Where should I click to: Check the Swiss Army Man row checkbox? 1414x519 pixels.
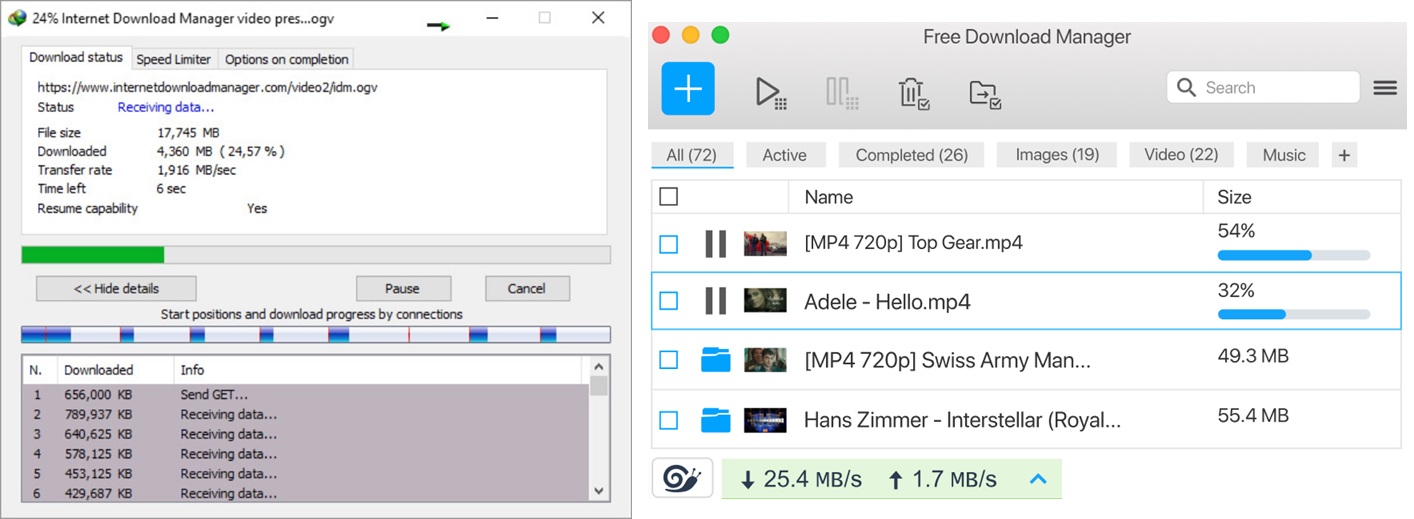click(x=669, y=360)
